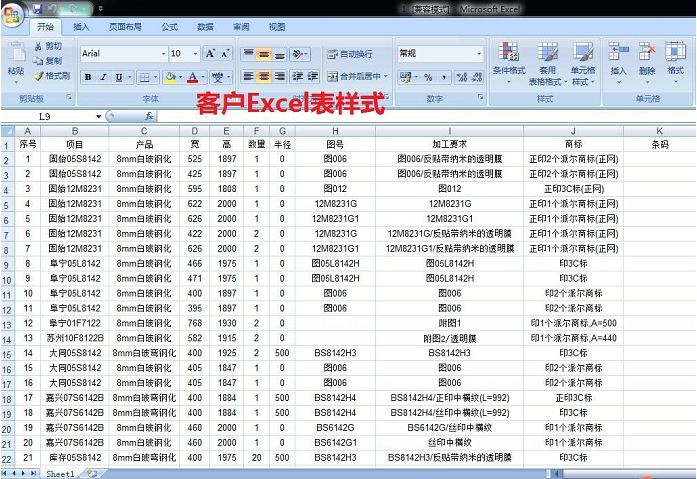Image resolution: width=697 pixels, height=479 pixels.
Task: Open the number format dropdown
Action: point(479,54)
